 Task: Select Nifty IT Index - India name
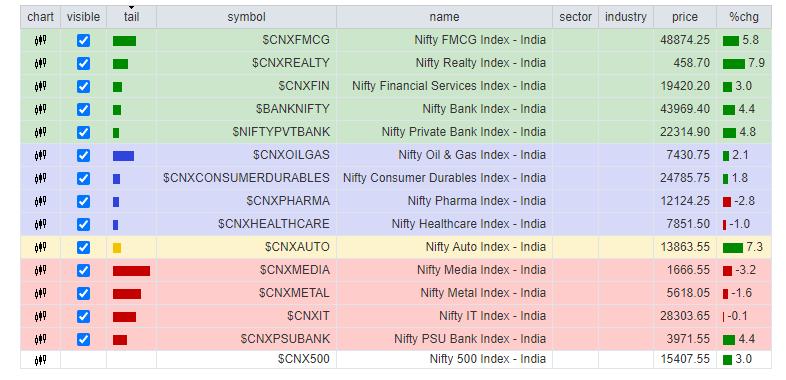pyautogui.click(x=492, y=316)
